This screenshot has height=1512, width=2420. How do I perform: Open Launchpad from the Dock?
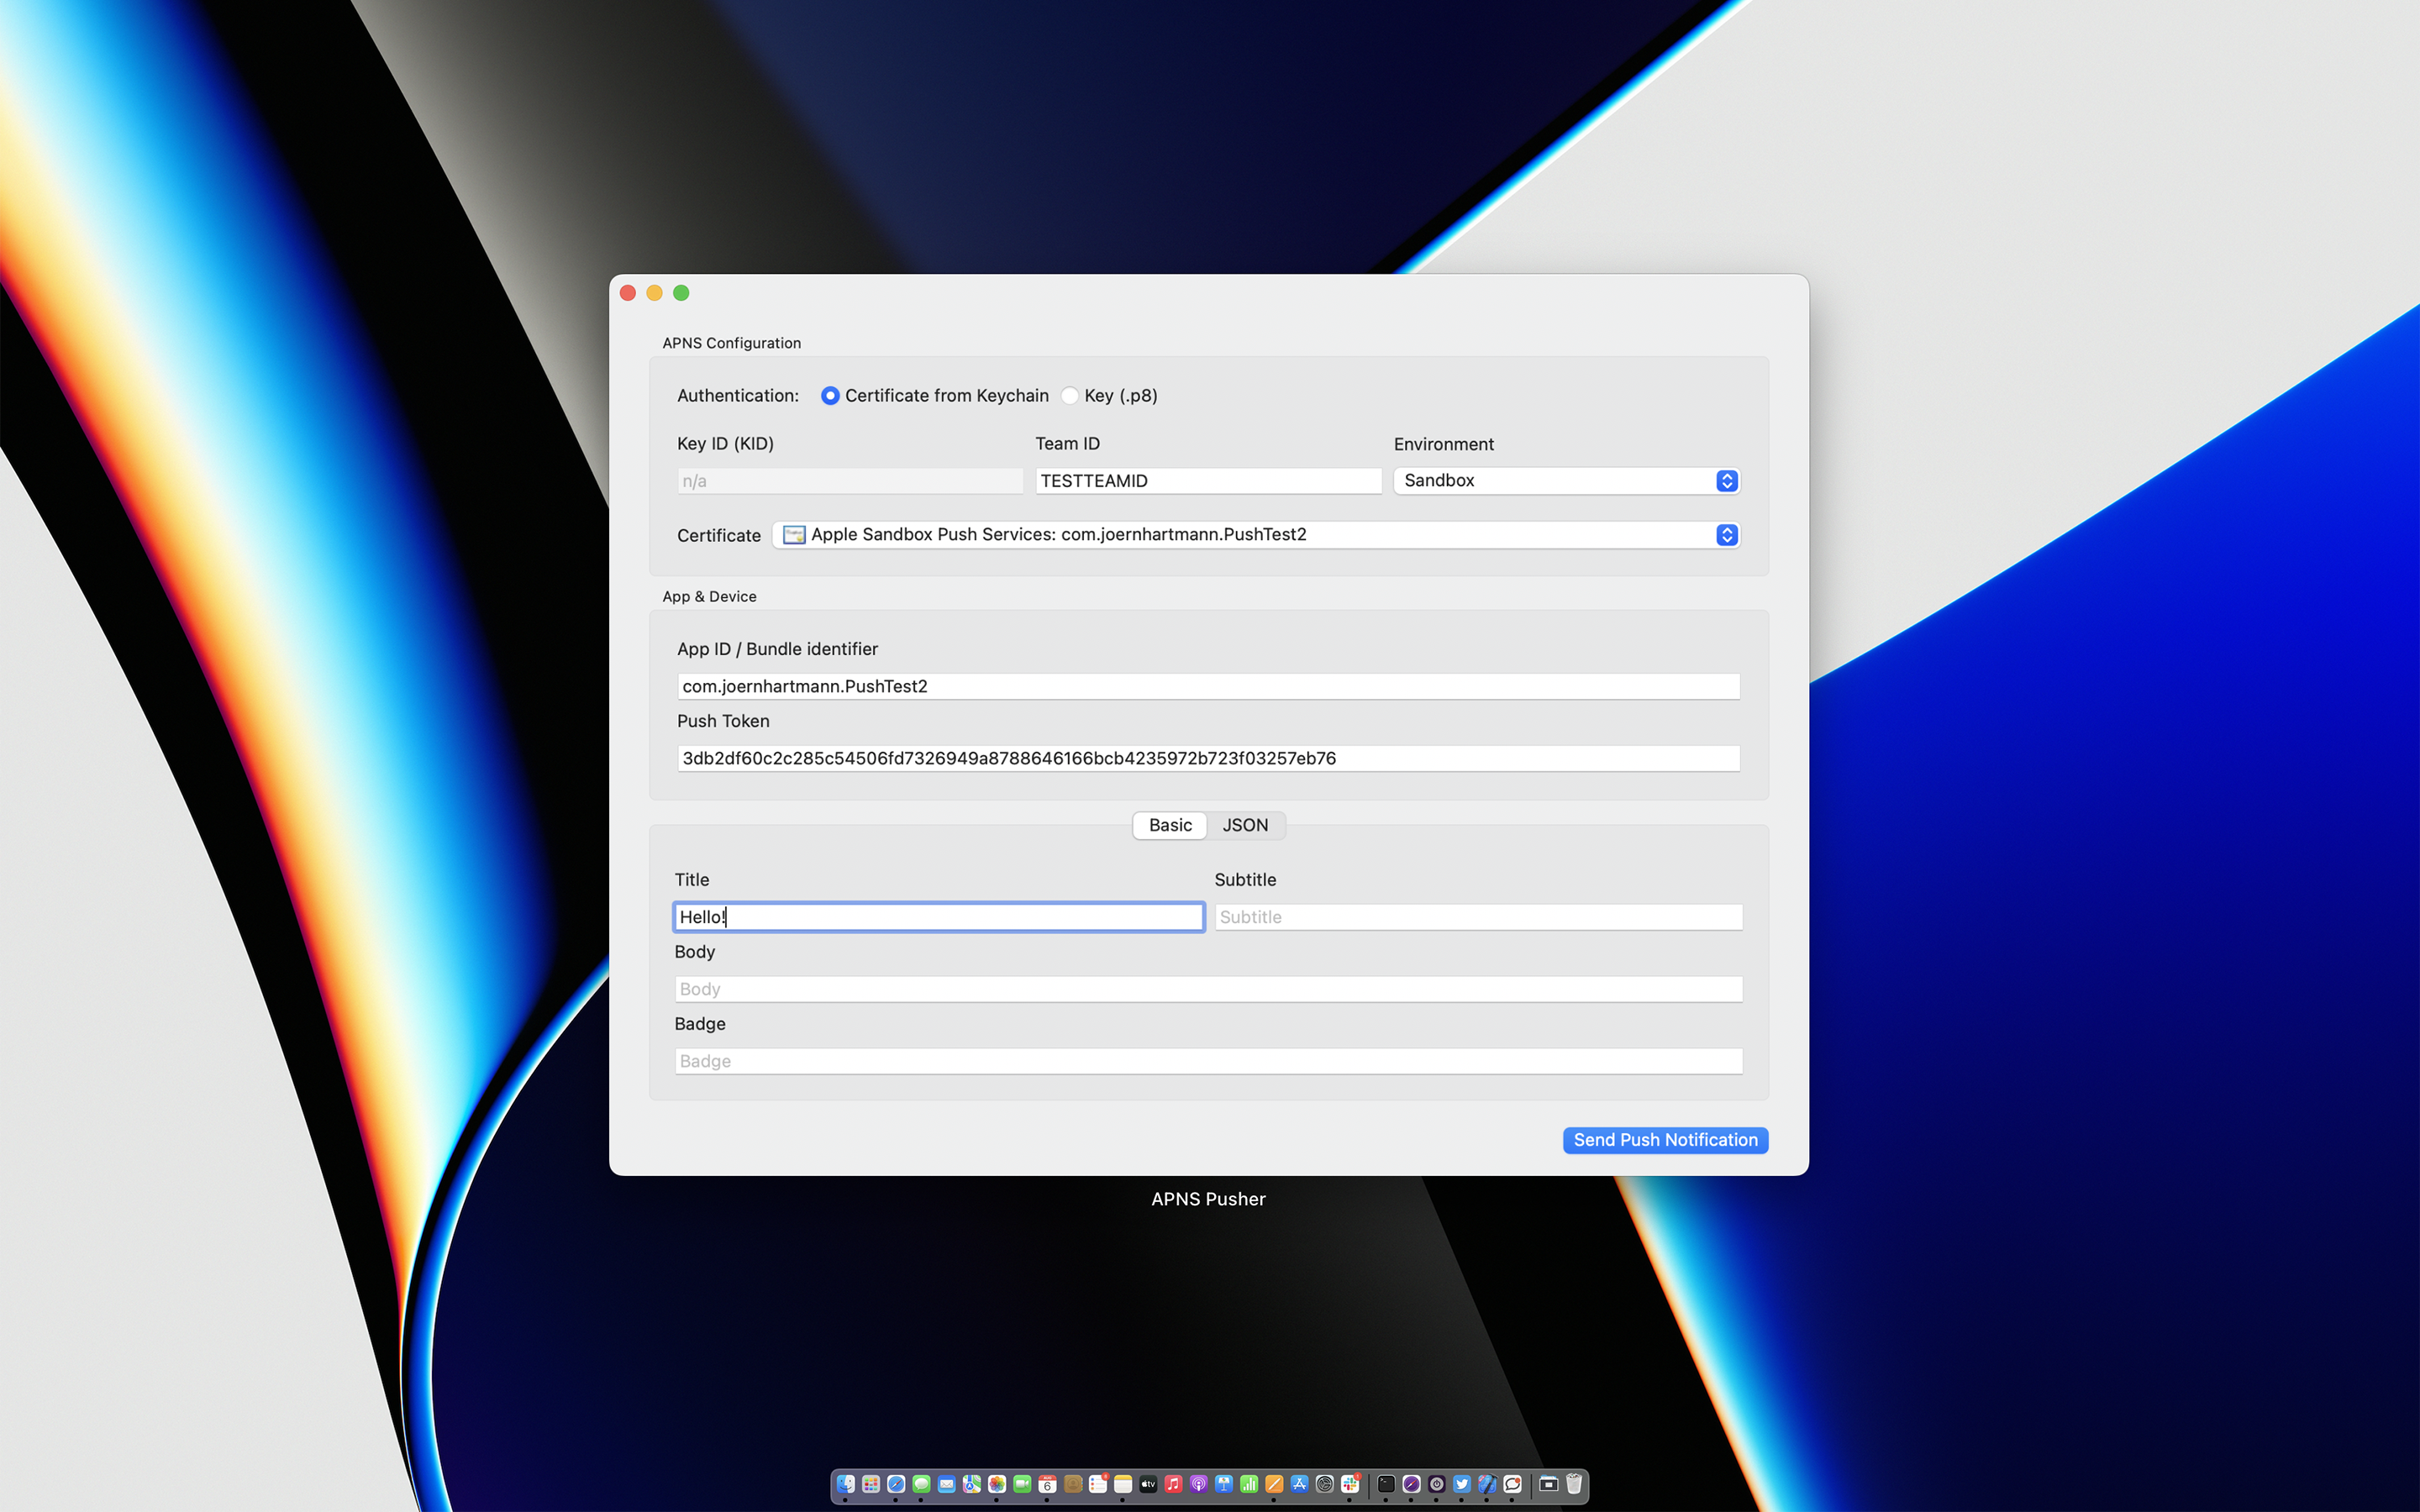point(871,1484)
